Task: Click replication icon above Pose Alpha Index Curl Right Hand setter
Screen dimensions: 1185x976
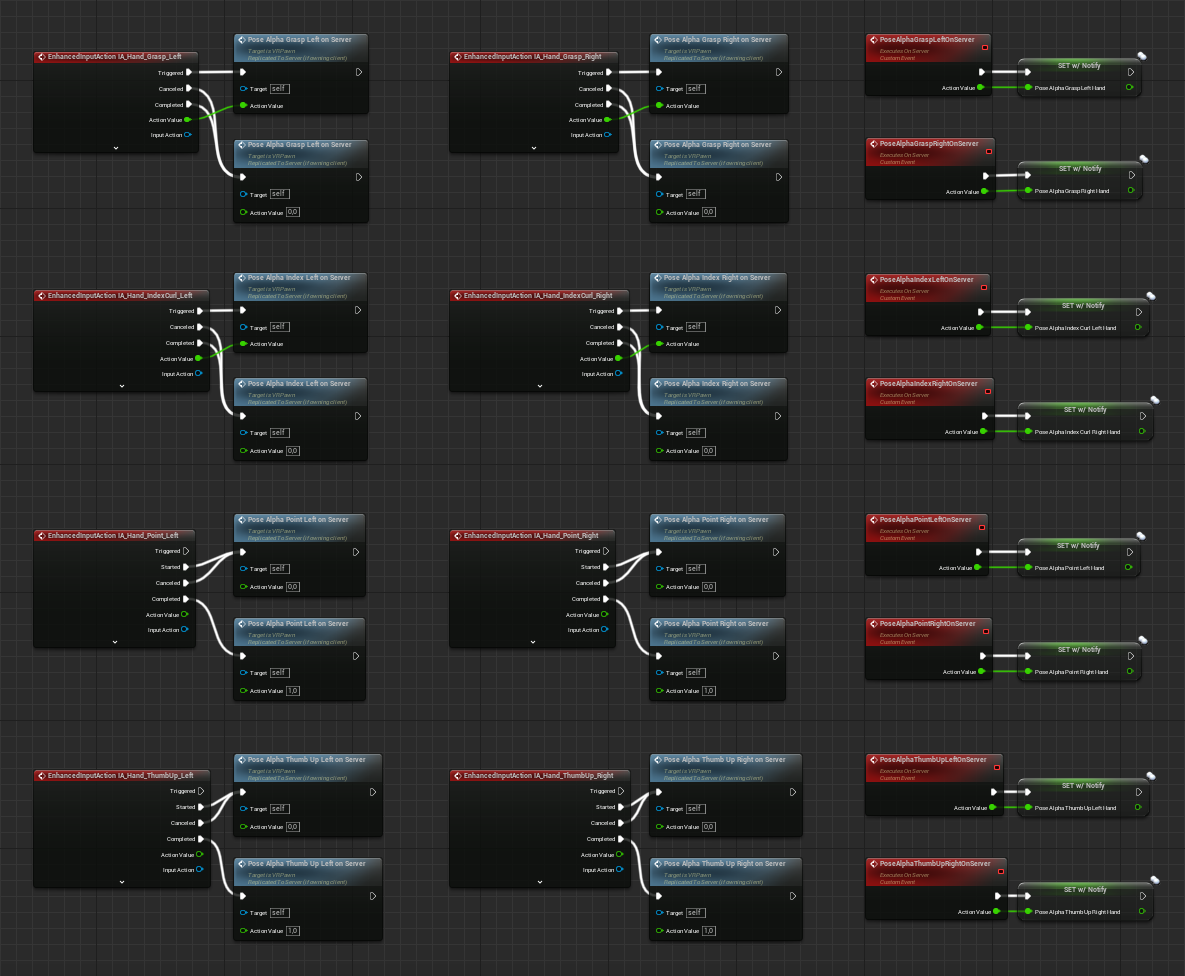Action: tap(1155, 400)
